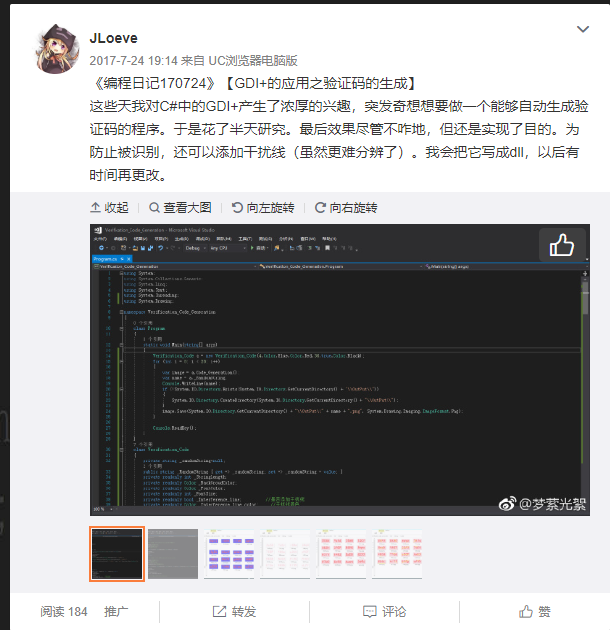Screen dimensions: 610x630
Task: Select the fifth thumbnail with red captchas
Action: pos(341,554)
